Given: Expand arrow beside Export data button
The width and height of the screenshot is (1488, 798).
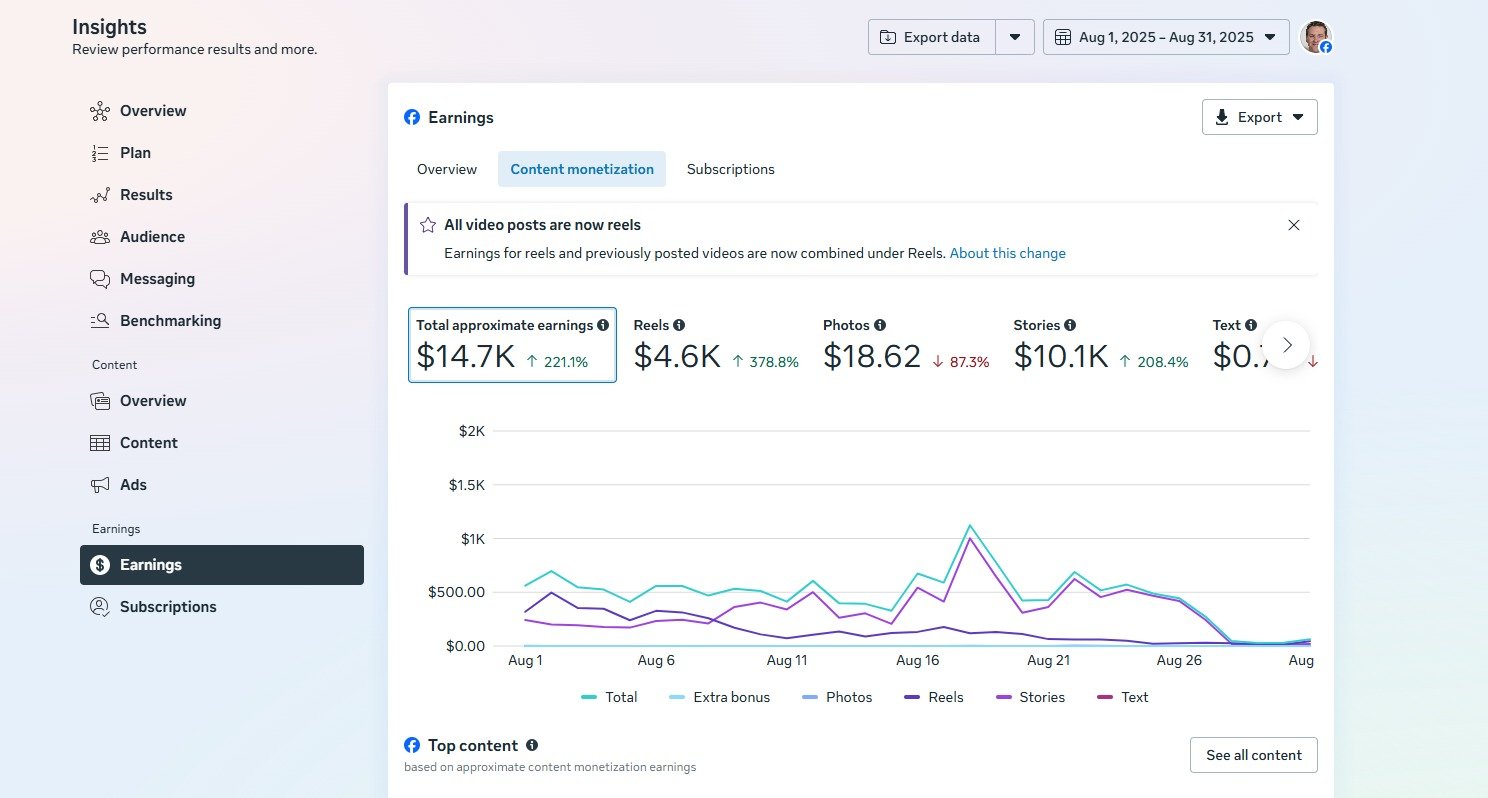Looking at the screenshot, I should coord(1015,37).
